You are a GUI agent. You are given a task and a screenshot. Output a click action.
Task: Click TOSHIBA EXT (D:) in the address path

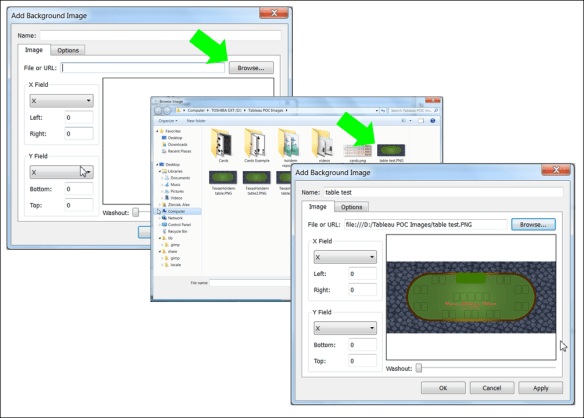click(x=226, y=110)
